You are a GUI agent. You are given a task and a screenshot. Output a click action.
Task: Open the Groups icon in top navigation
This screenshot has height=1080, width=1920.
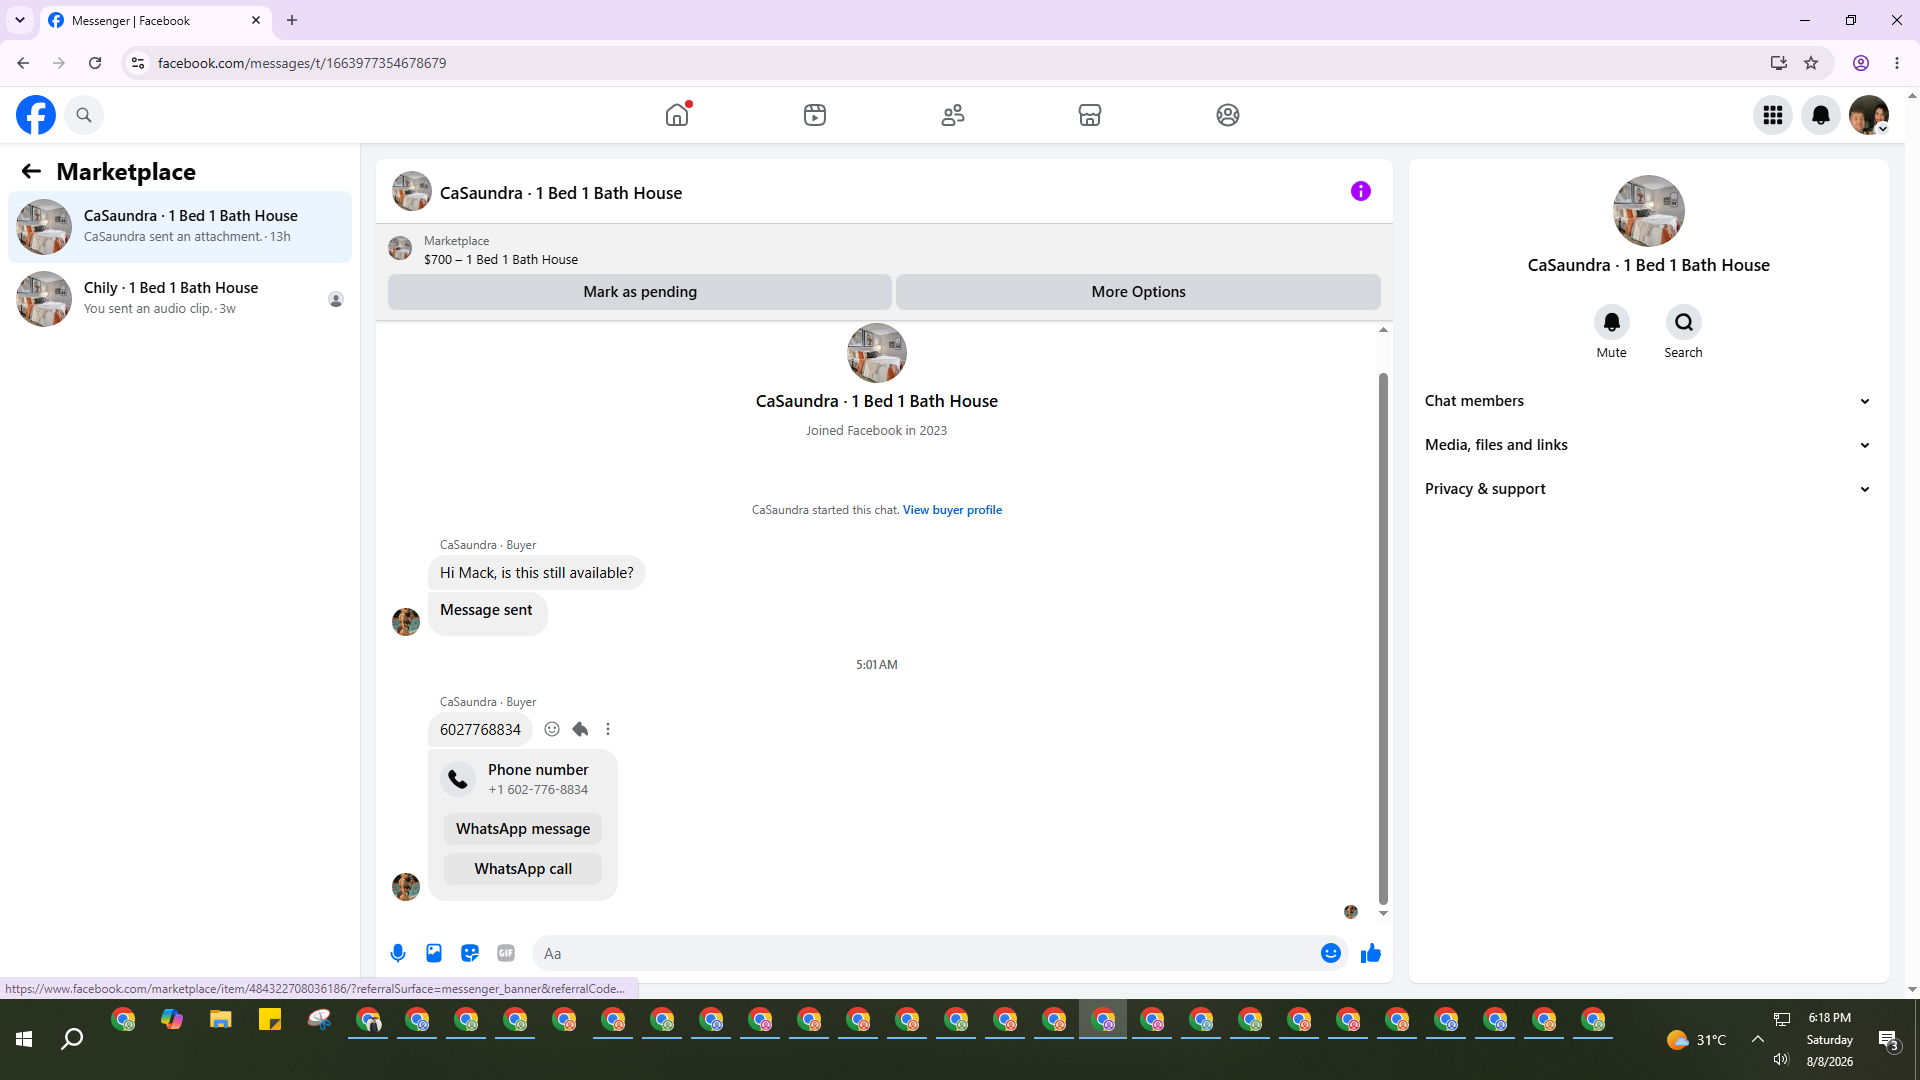tap(1228, 115)
